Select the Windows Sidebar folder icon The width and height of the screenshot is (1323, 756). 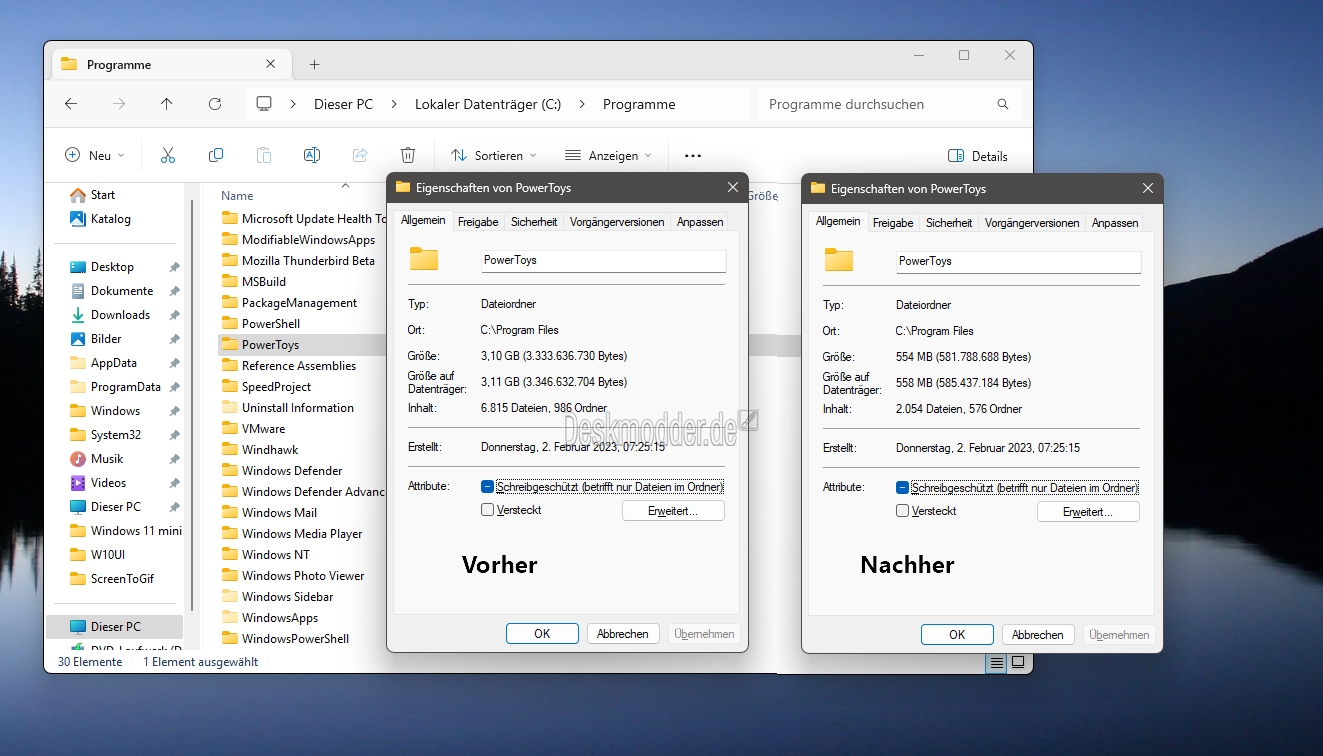230,596
